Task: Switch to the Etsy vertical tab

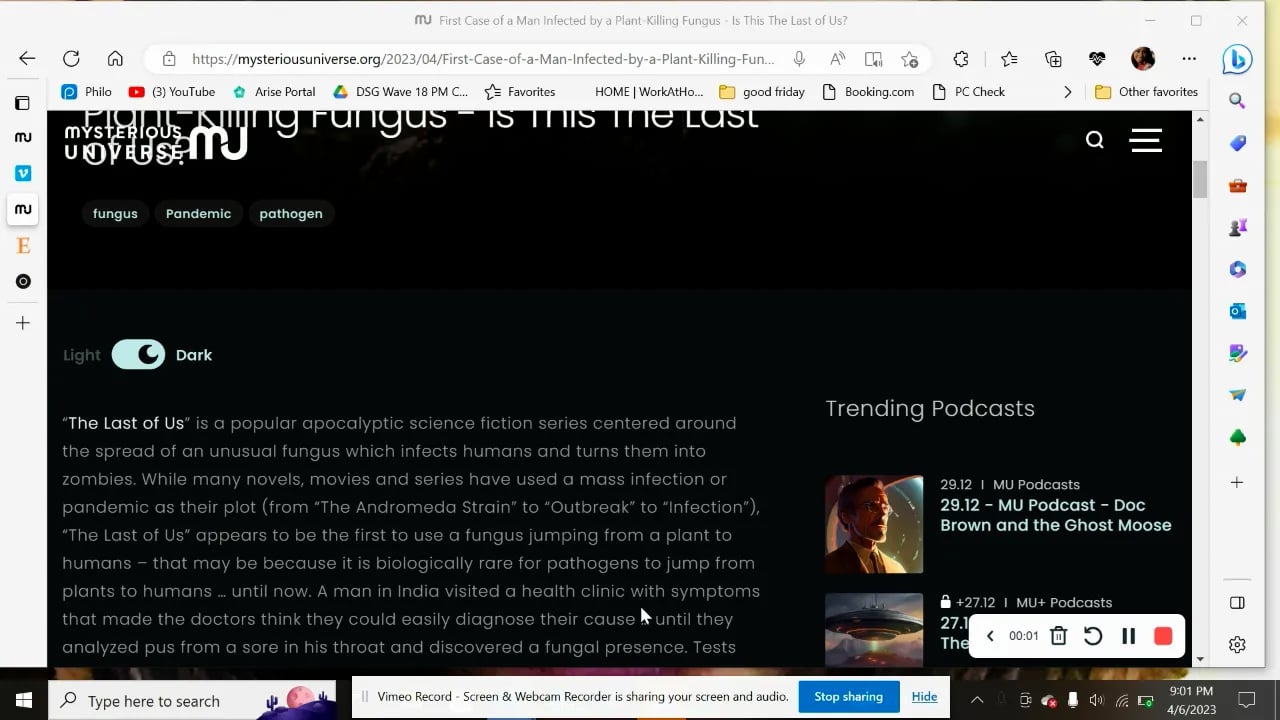Action: point(23,245)
